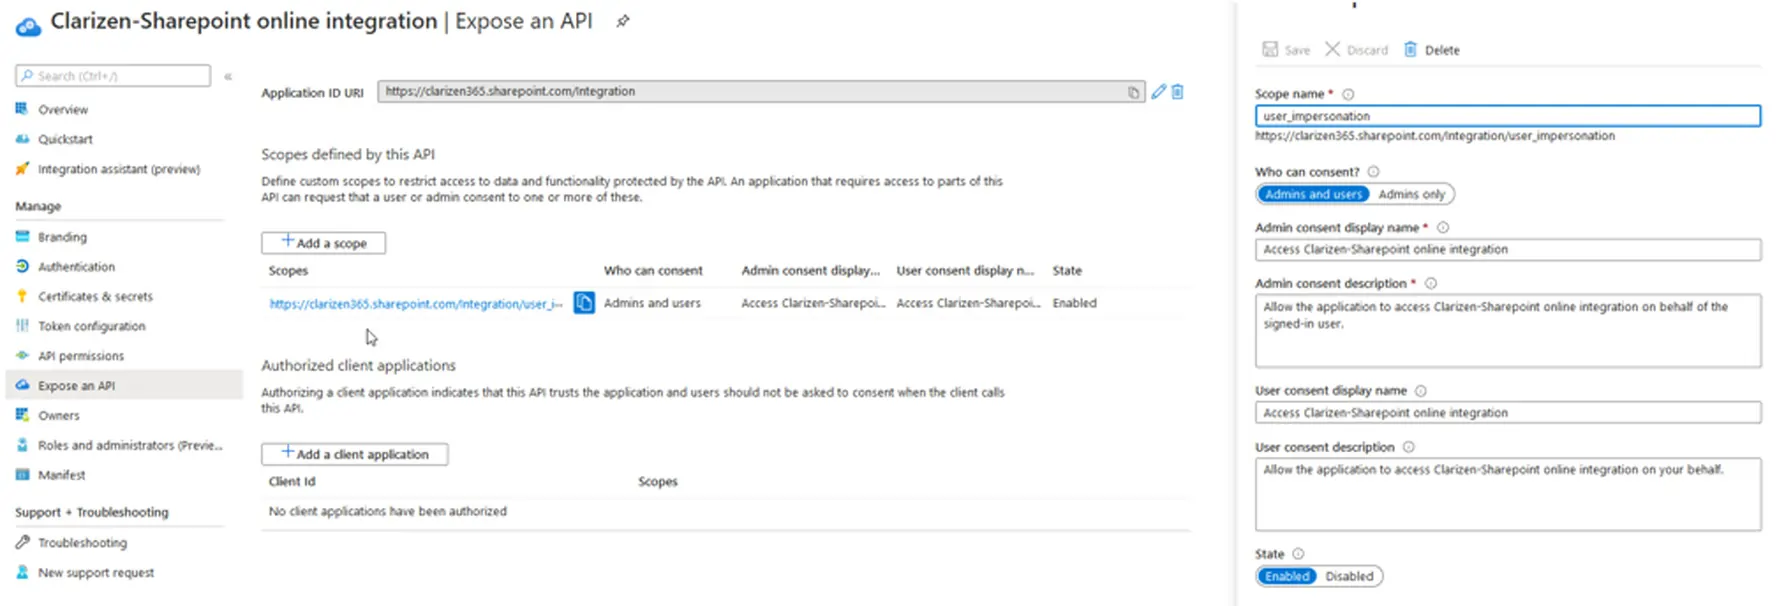Open Owners page
This screenshot has width=1780, height=606.
point(58,415)
